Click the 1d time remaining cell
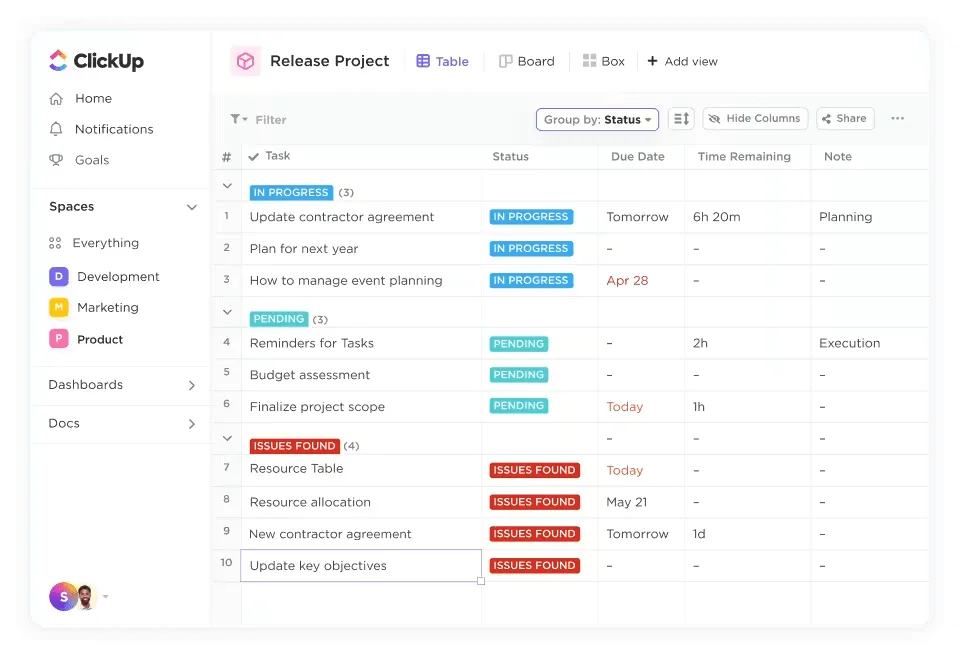 [699, 534]
